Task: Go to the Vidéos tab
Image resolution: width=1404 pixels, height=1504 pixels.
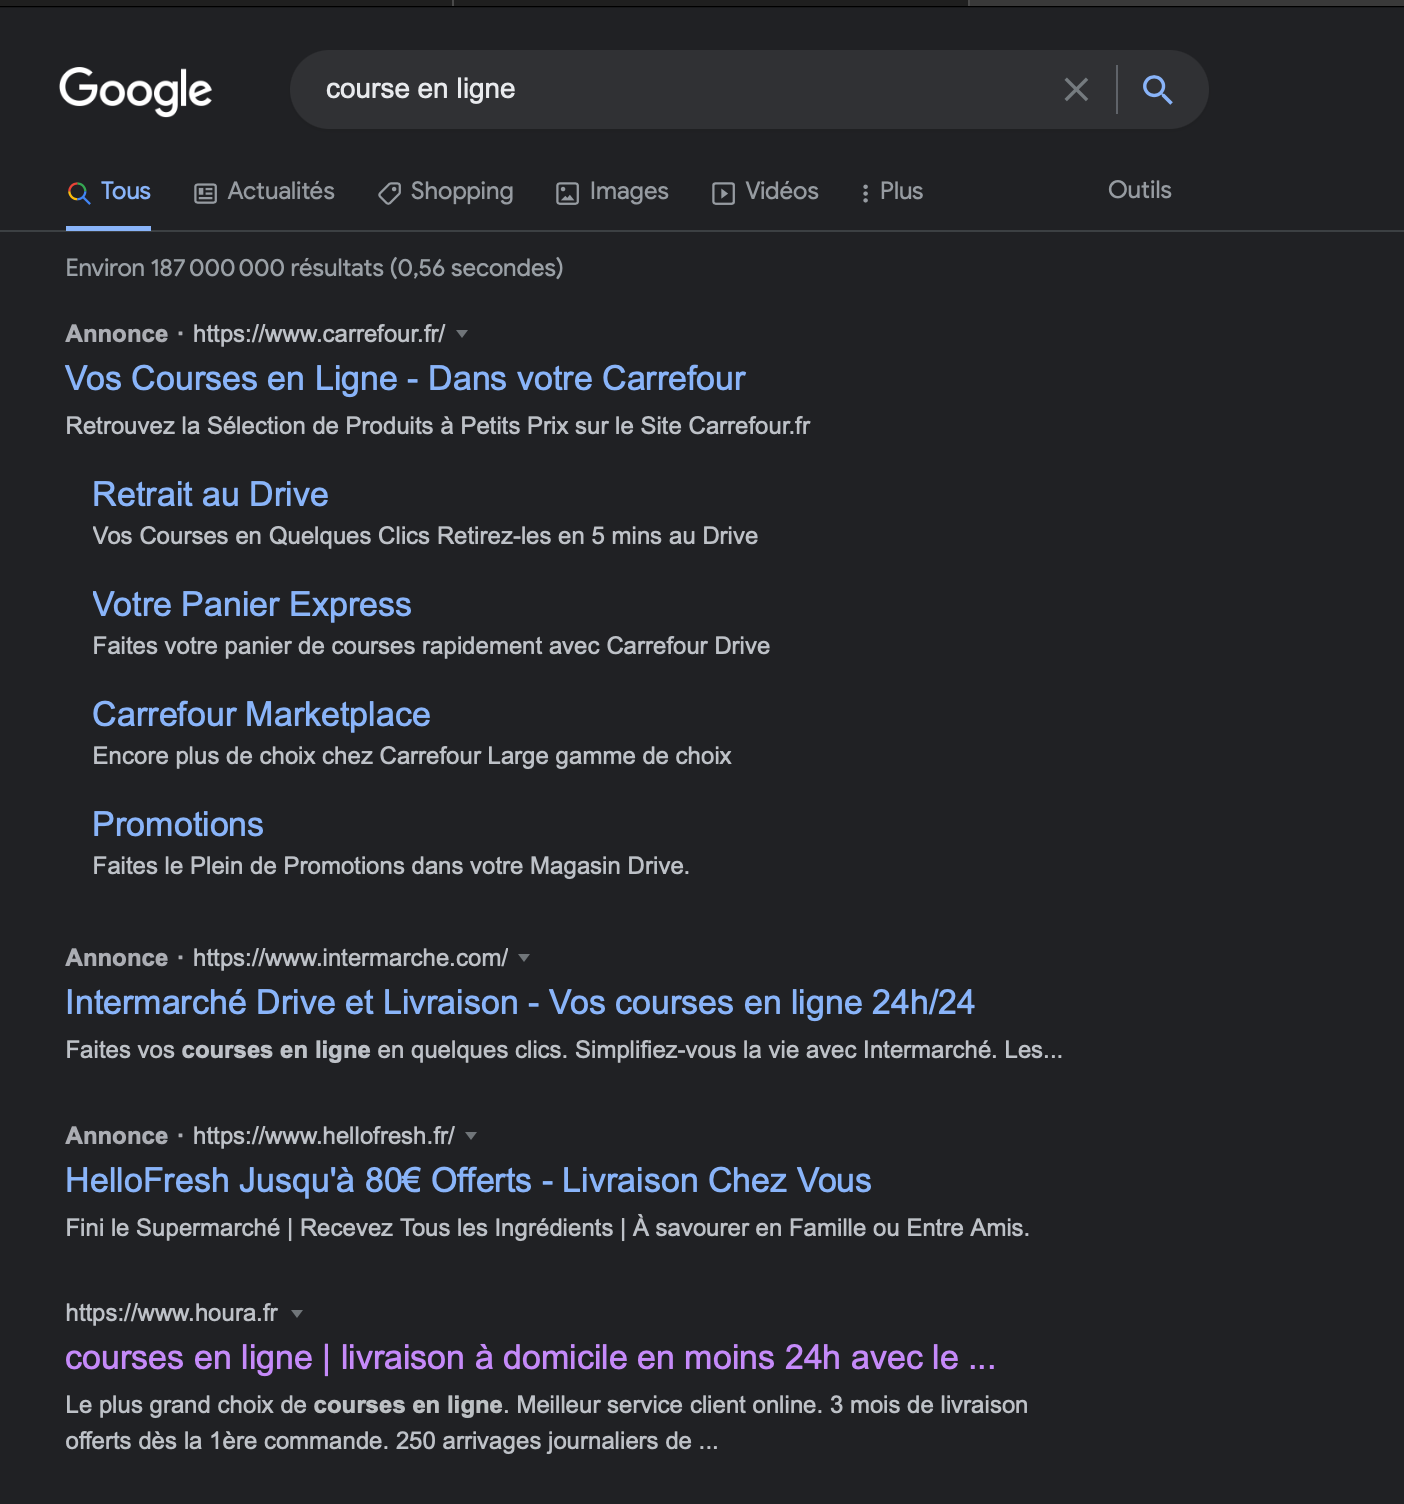Action: pyautogui.click(x=765, y=191)
